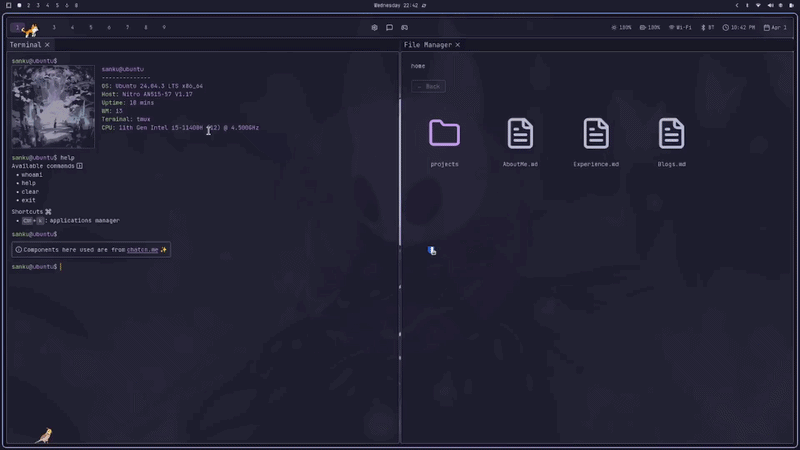Click the 10:42 PM clock indicator

point(739,28)
